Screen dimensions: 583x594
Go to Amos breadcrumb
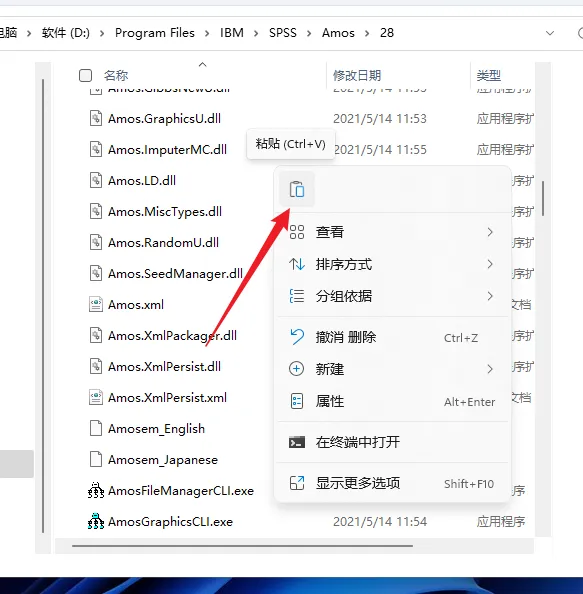[338, 33]
